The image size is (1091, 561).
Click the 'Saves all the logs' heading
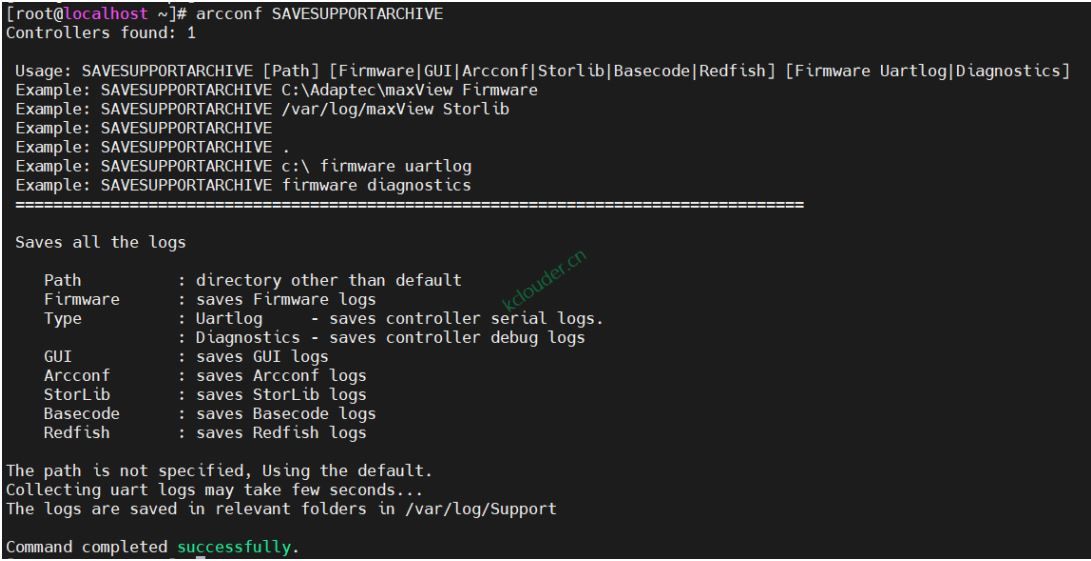[101, 242]
